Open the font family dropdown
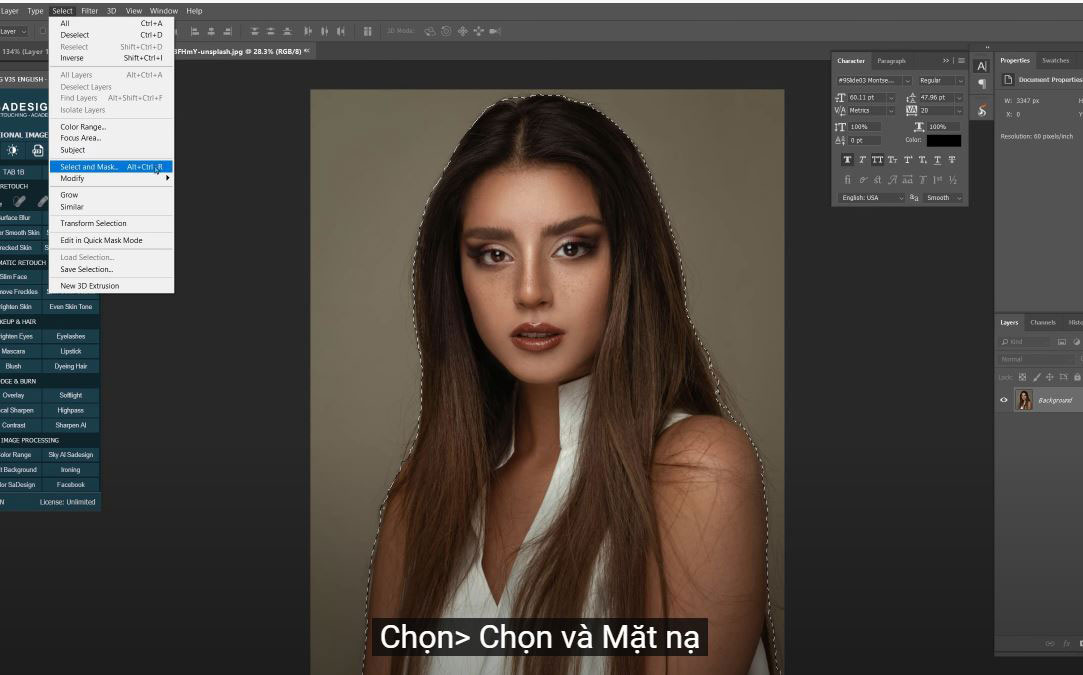The image size is (1083, 675). [x=907, y=81]
